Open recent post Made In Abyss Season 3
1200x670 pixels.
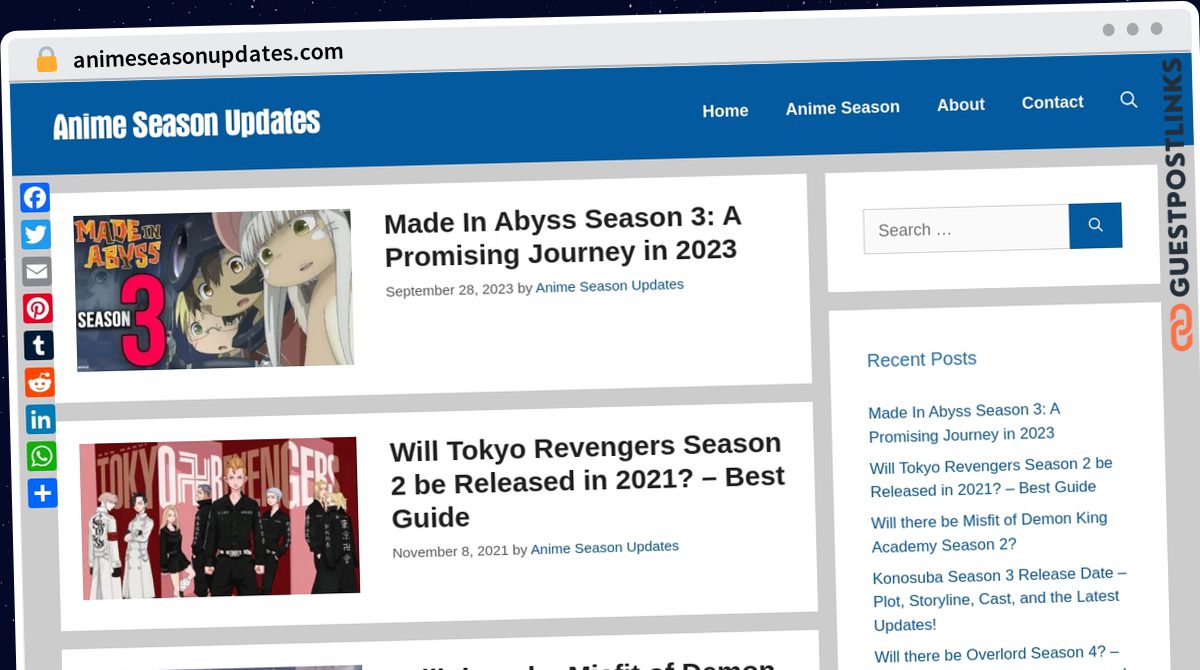pos(964,422)
